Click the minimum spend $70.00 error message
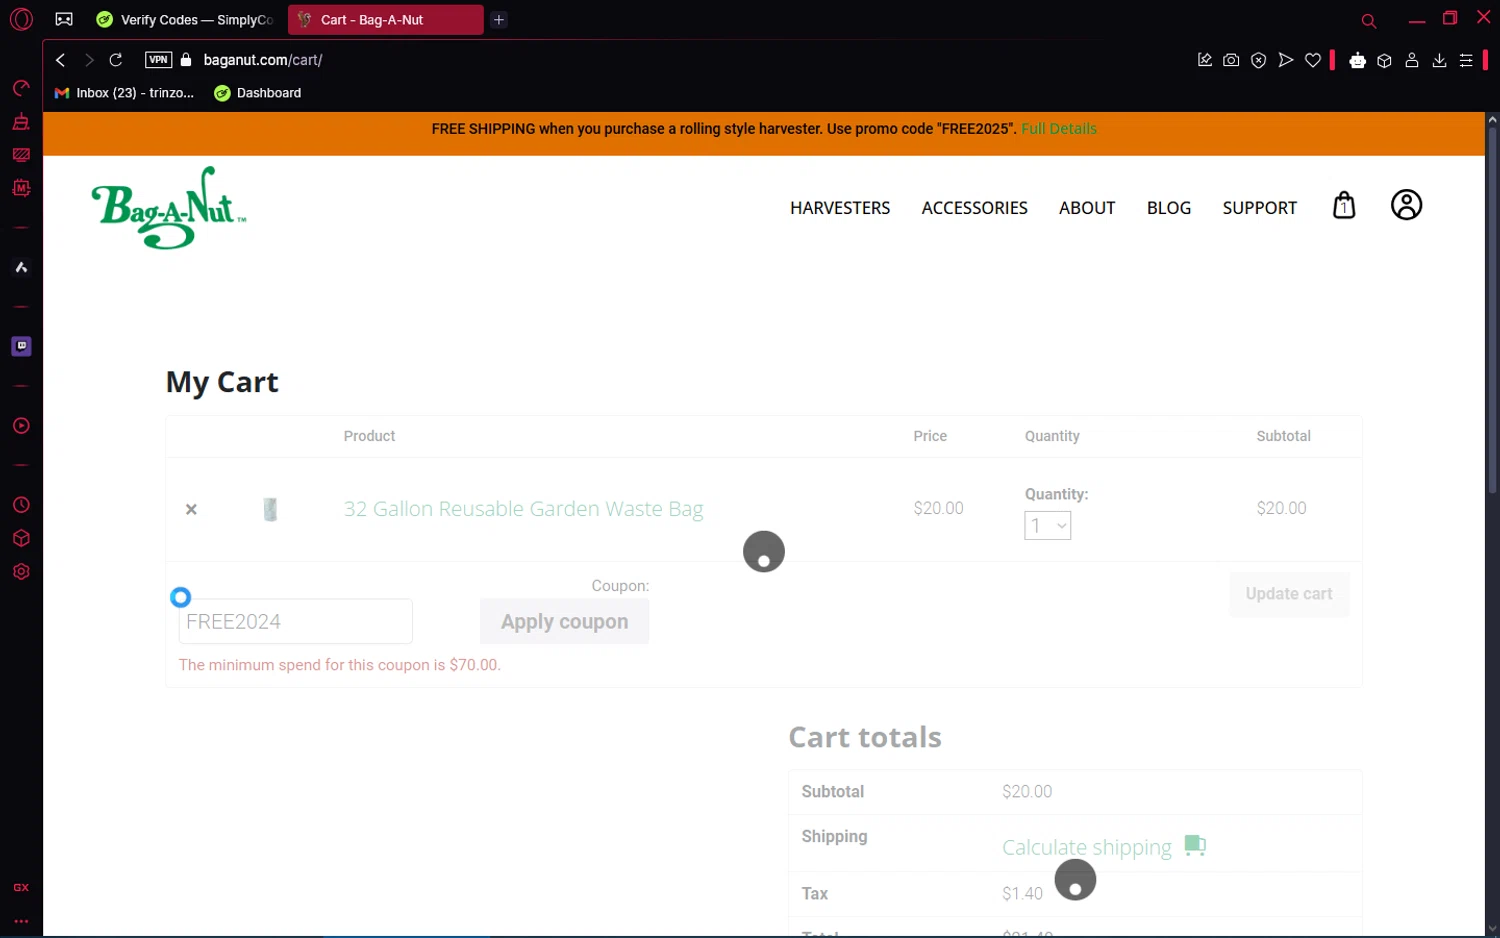Screen dimensions: 1500x938 point(340,665)
